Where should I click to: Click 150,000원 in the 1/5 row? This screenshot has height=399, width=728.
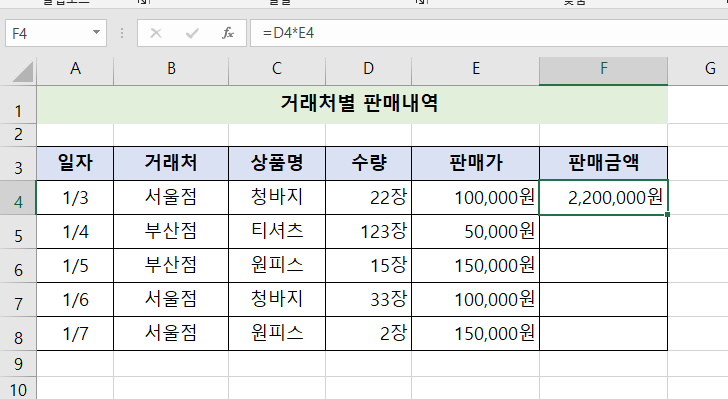click(x=475, y=266)
